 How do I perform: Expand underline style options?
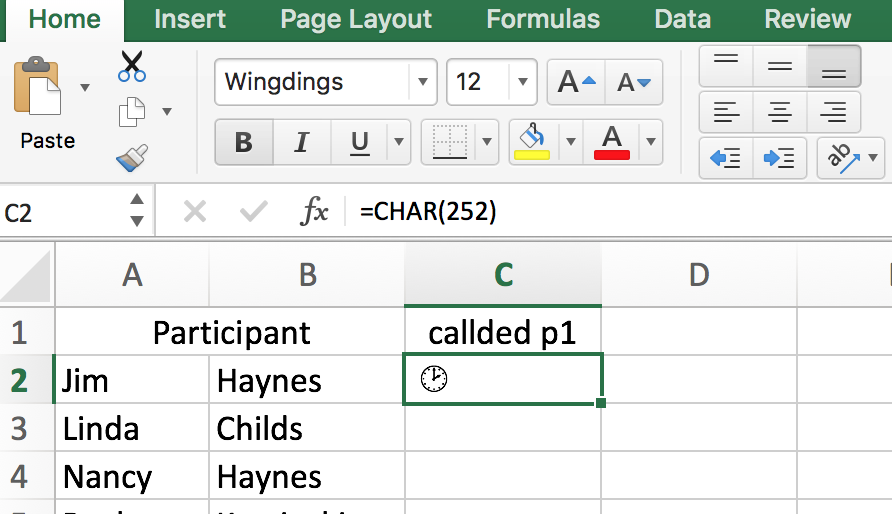point(399,142)
